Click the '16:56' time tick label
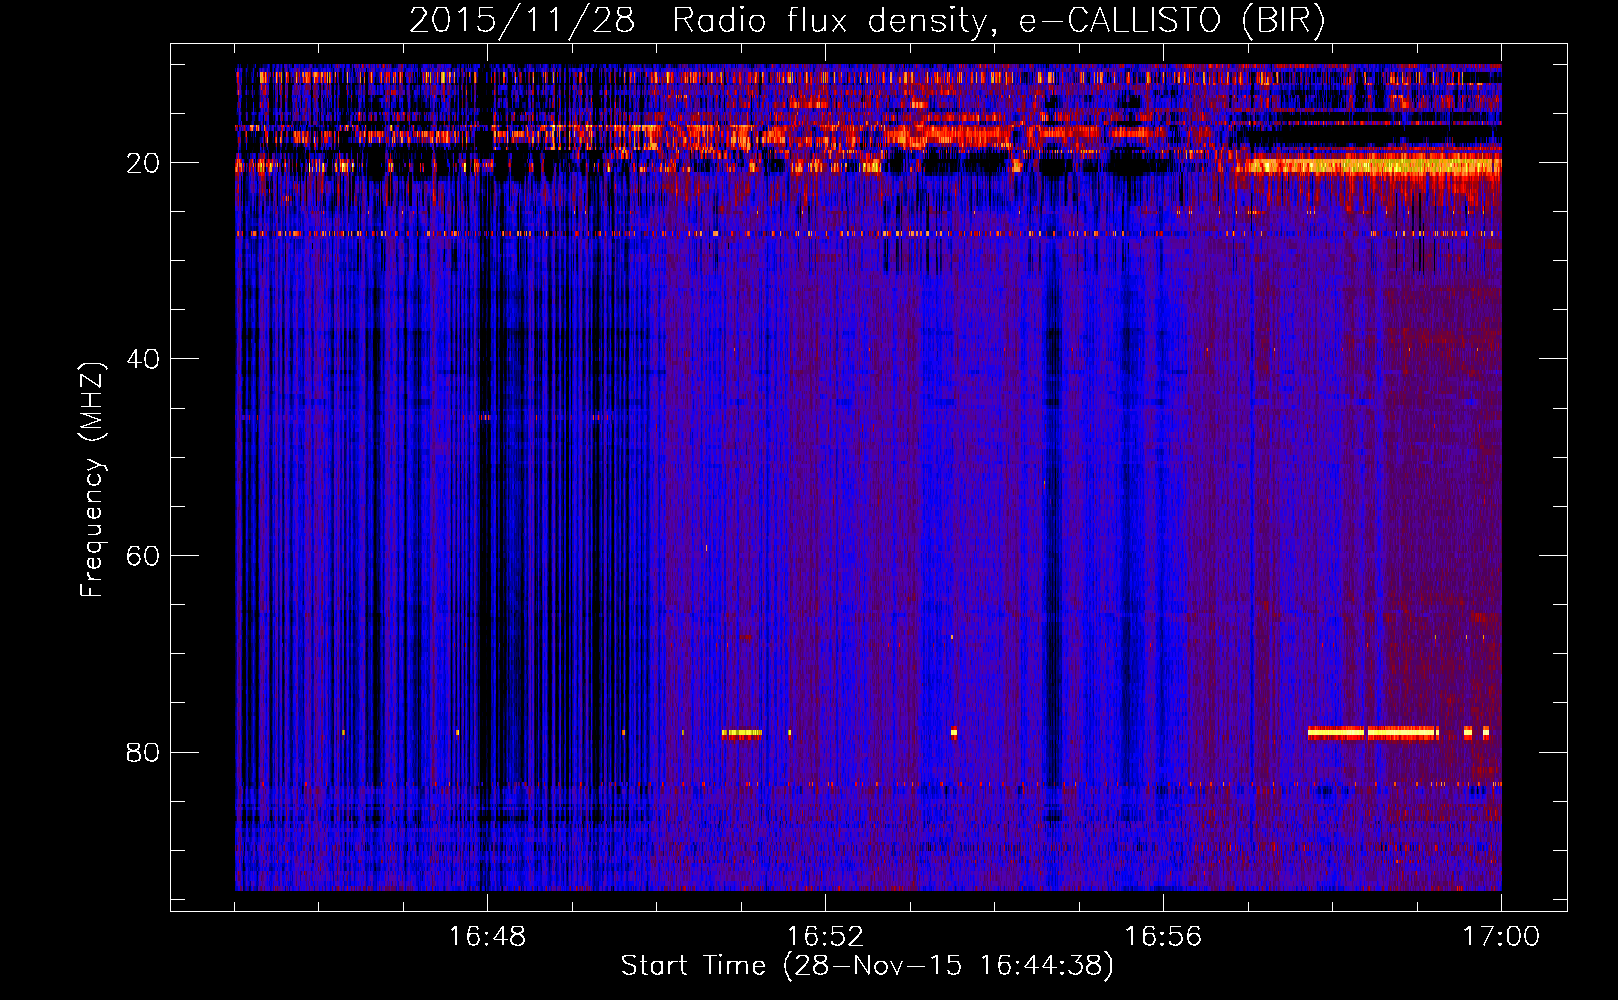The width and height of the screenshot is (1618, 1000). point(1163,937)
